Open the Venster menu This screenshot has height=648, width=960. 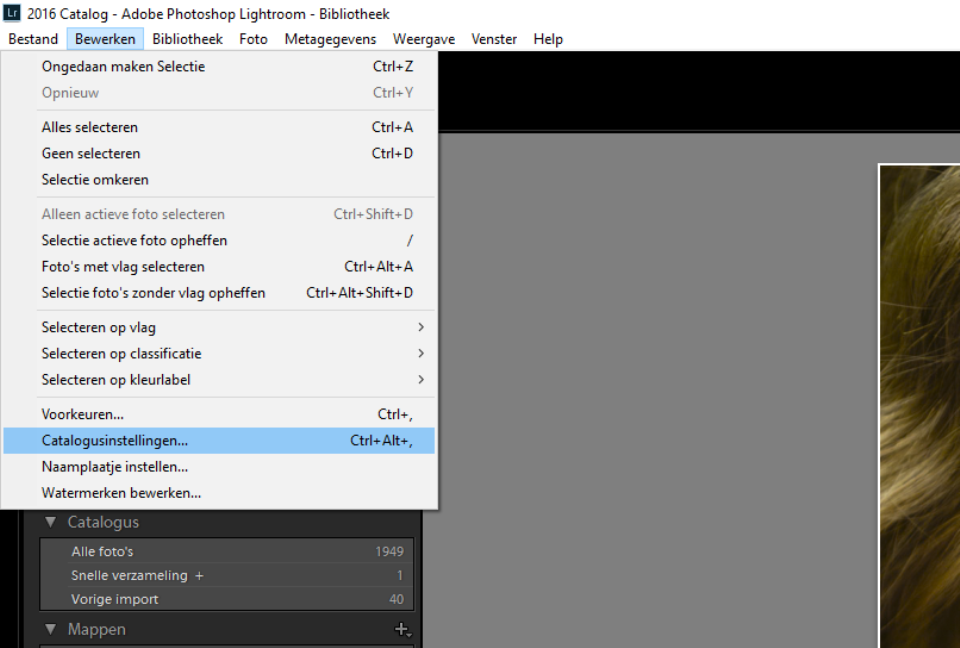(x=494, y=39)
